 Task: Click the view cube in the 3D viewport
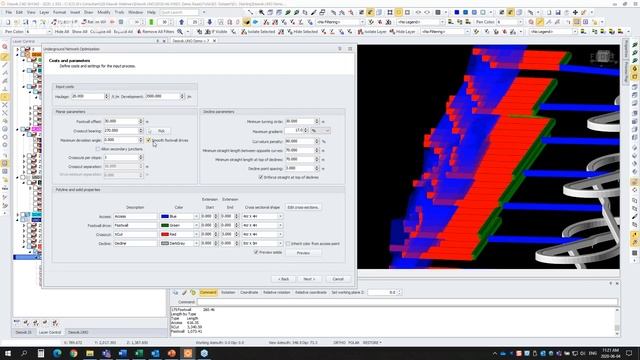point(602,57)
